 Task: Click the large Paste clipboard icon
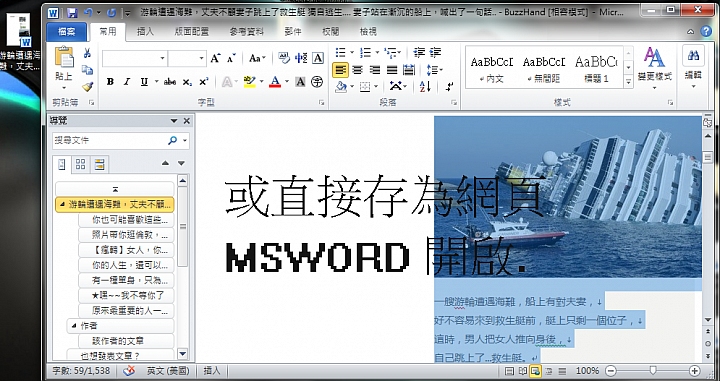click(x=64, y=57)
